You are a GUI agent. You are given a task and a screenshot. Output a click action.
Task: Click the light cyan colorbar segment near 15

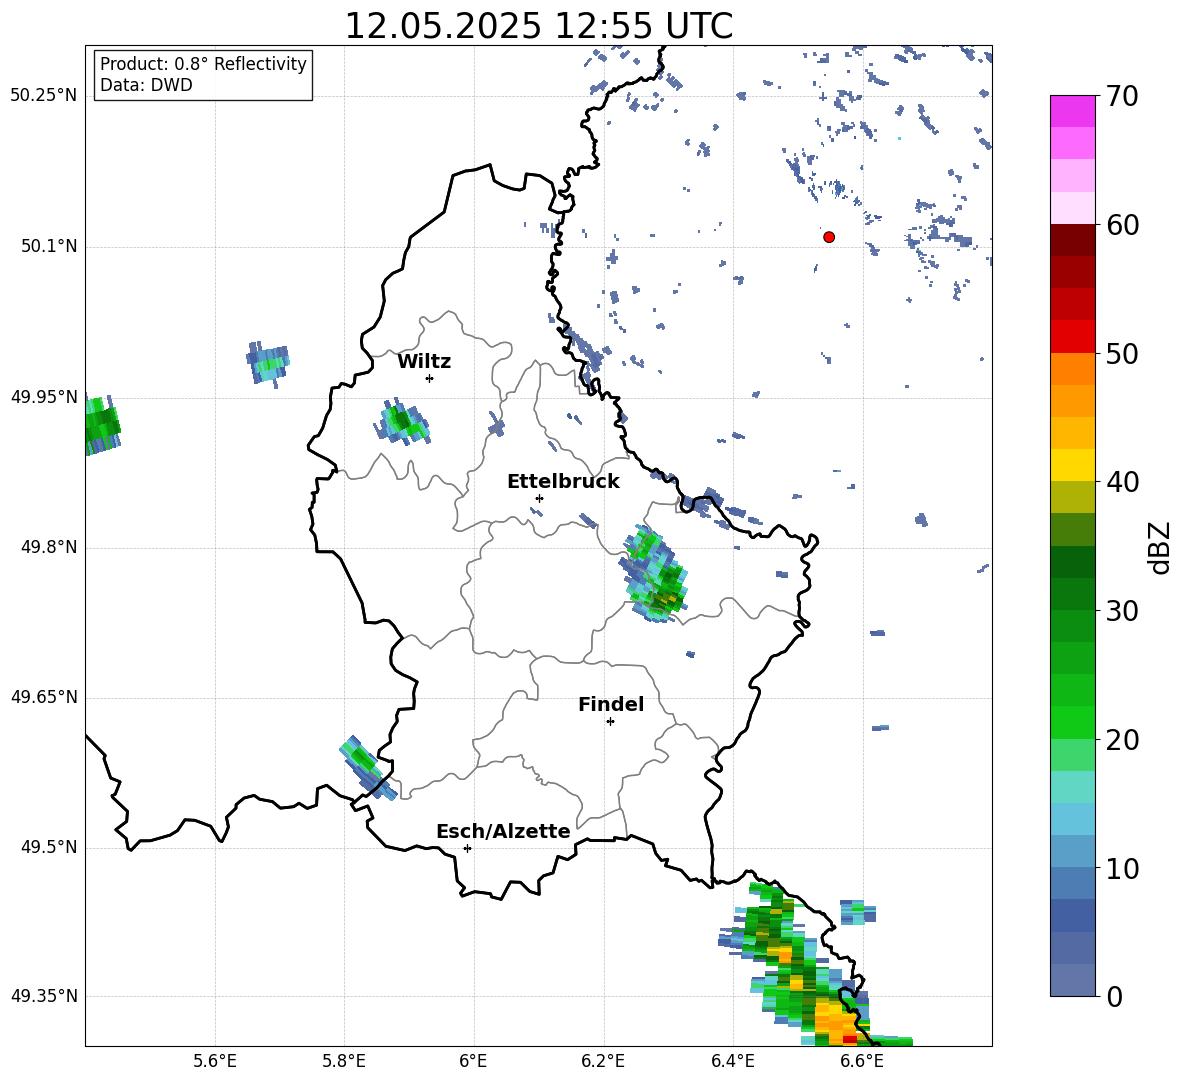pyautogui.click(x=1072, y=787)
